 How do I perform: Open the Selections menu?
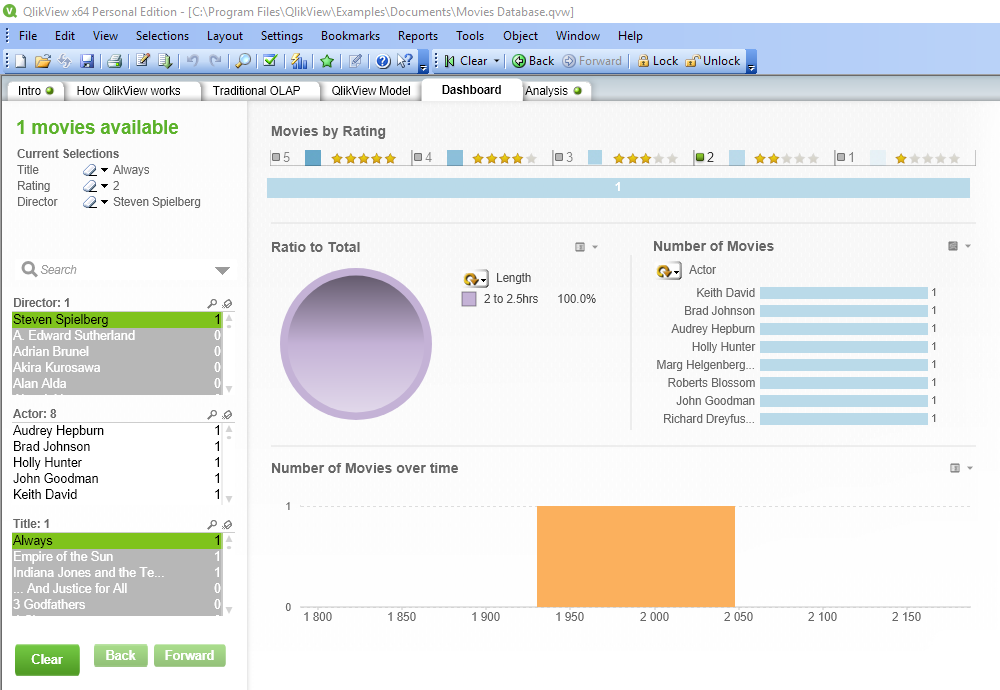point(162,36)
